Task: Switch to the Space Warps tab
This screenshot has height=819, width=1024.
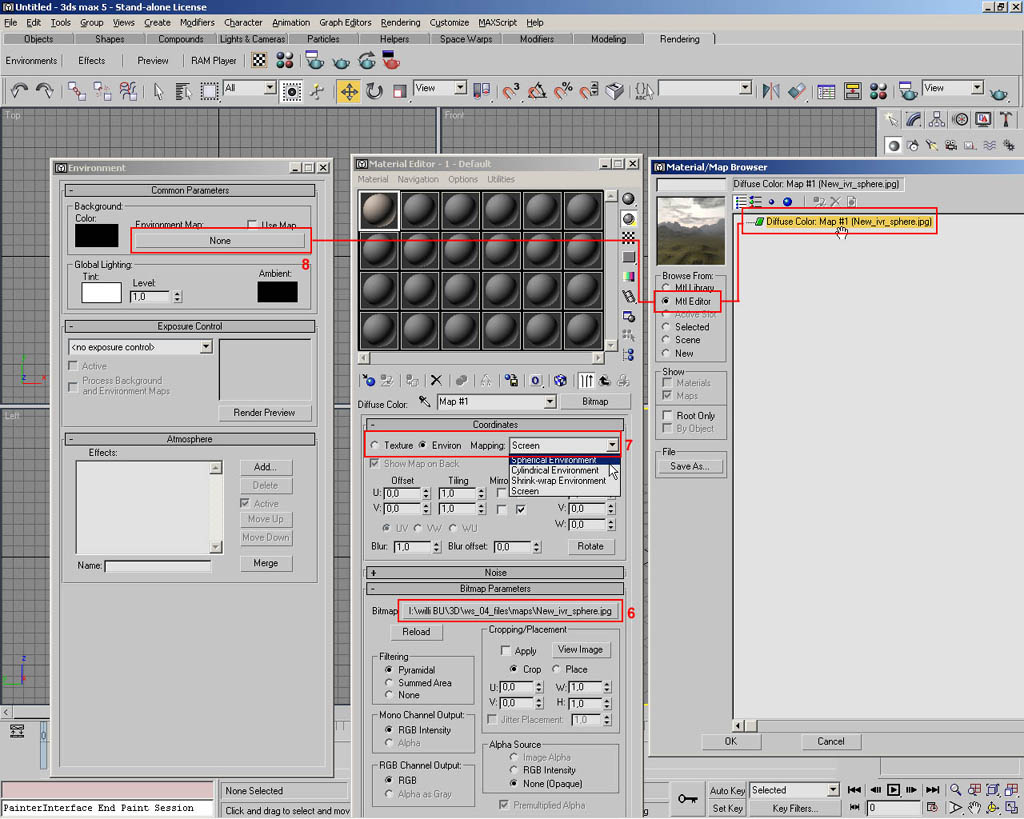Action: pos(466,39)
